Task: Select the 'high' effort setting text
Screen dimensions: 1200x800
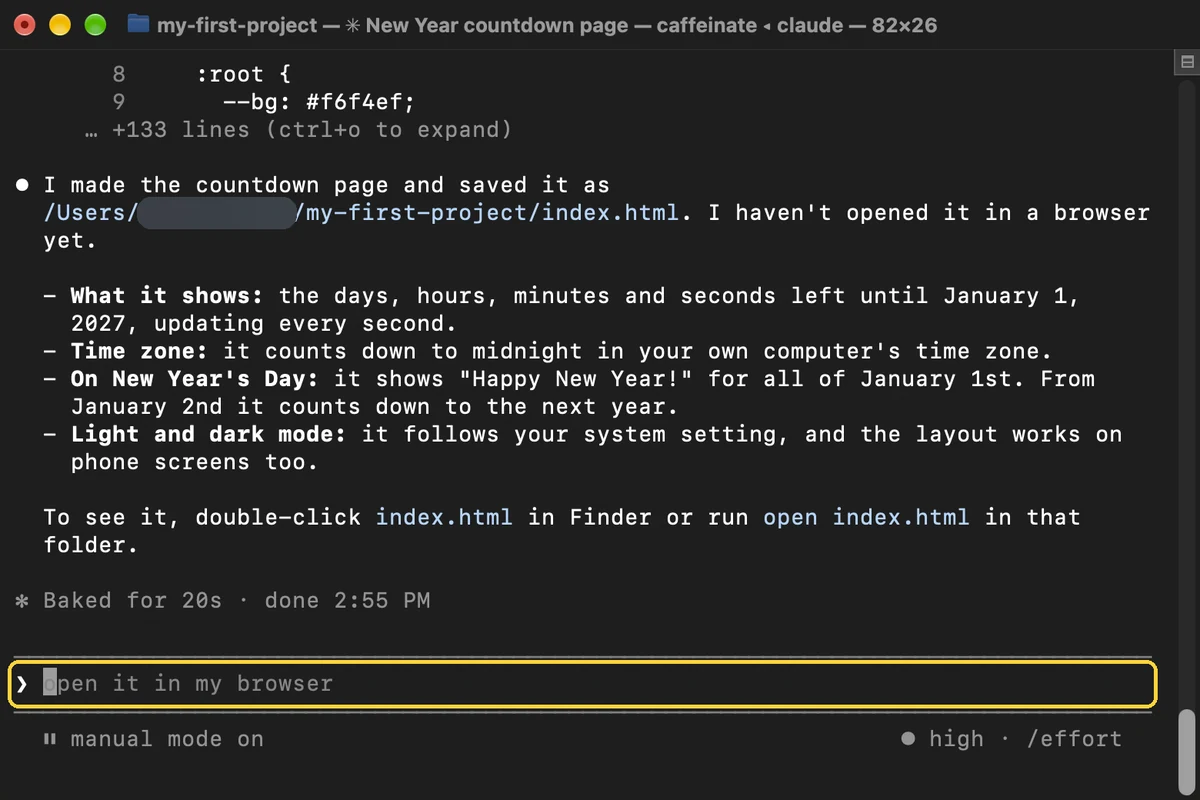Action: pyautogui.click(x=956, y=739)
